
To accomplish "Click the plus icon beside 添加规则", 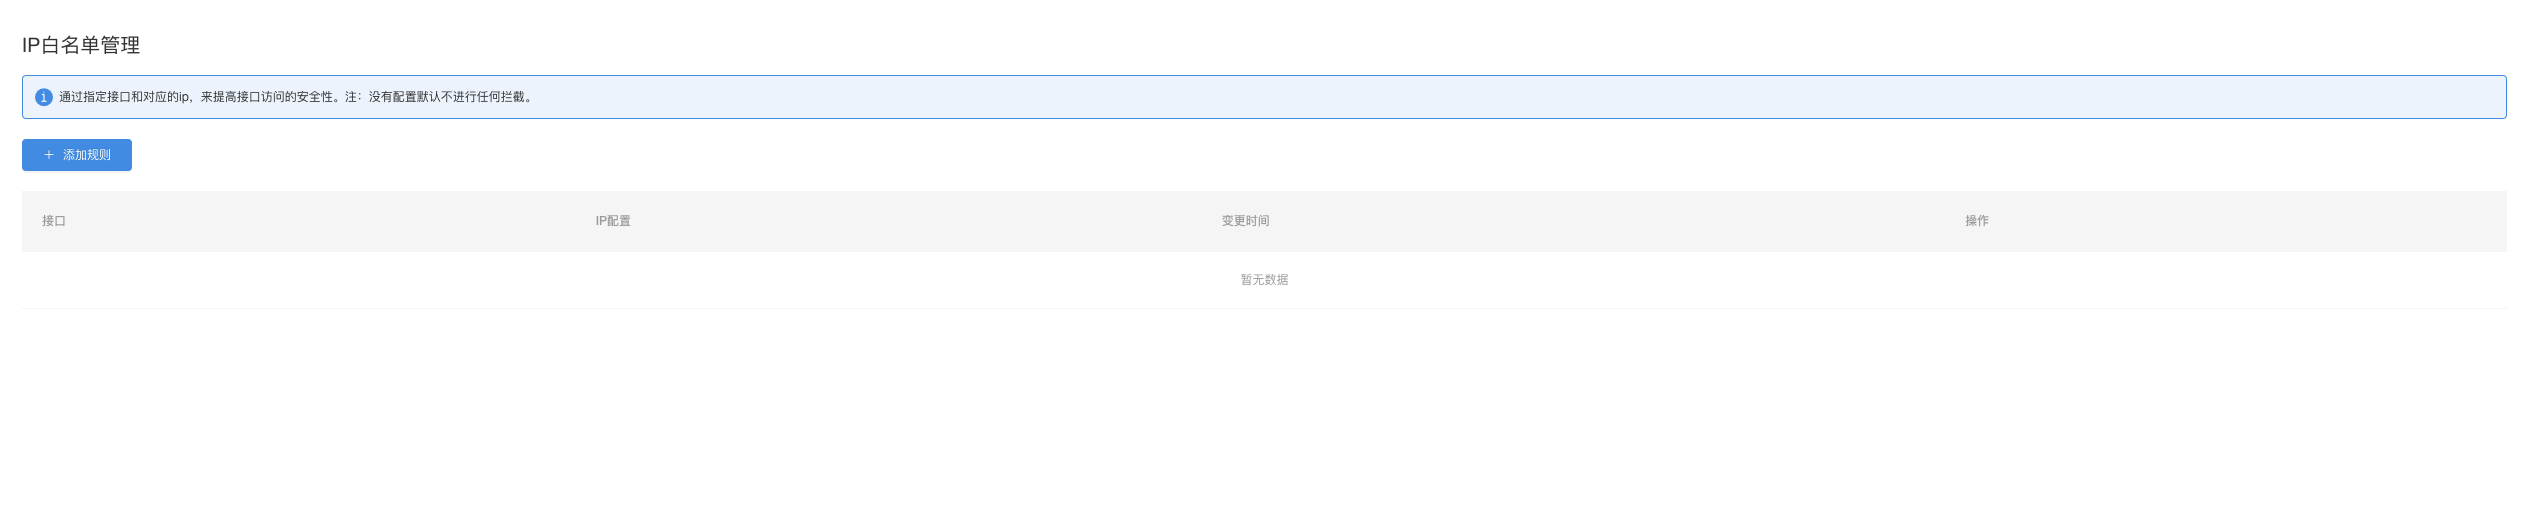I will click(x=49, y=155).
